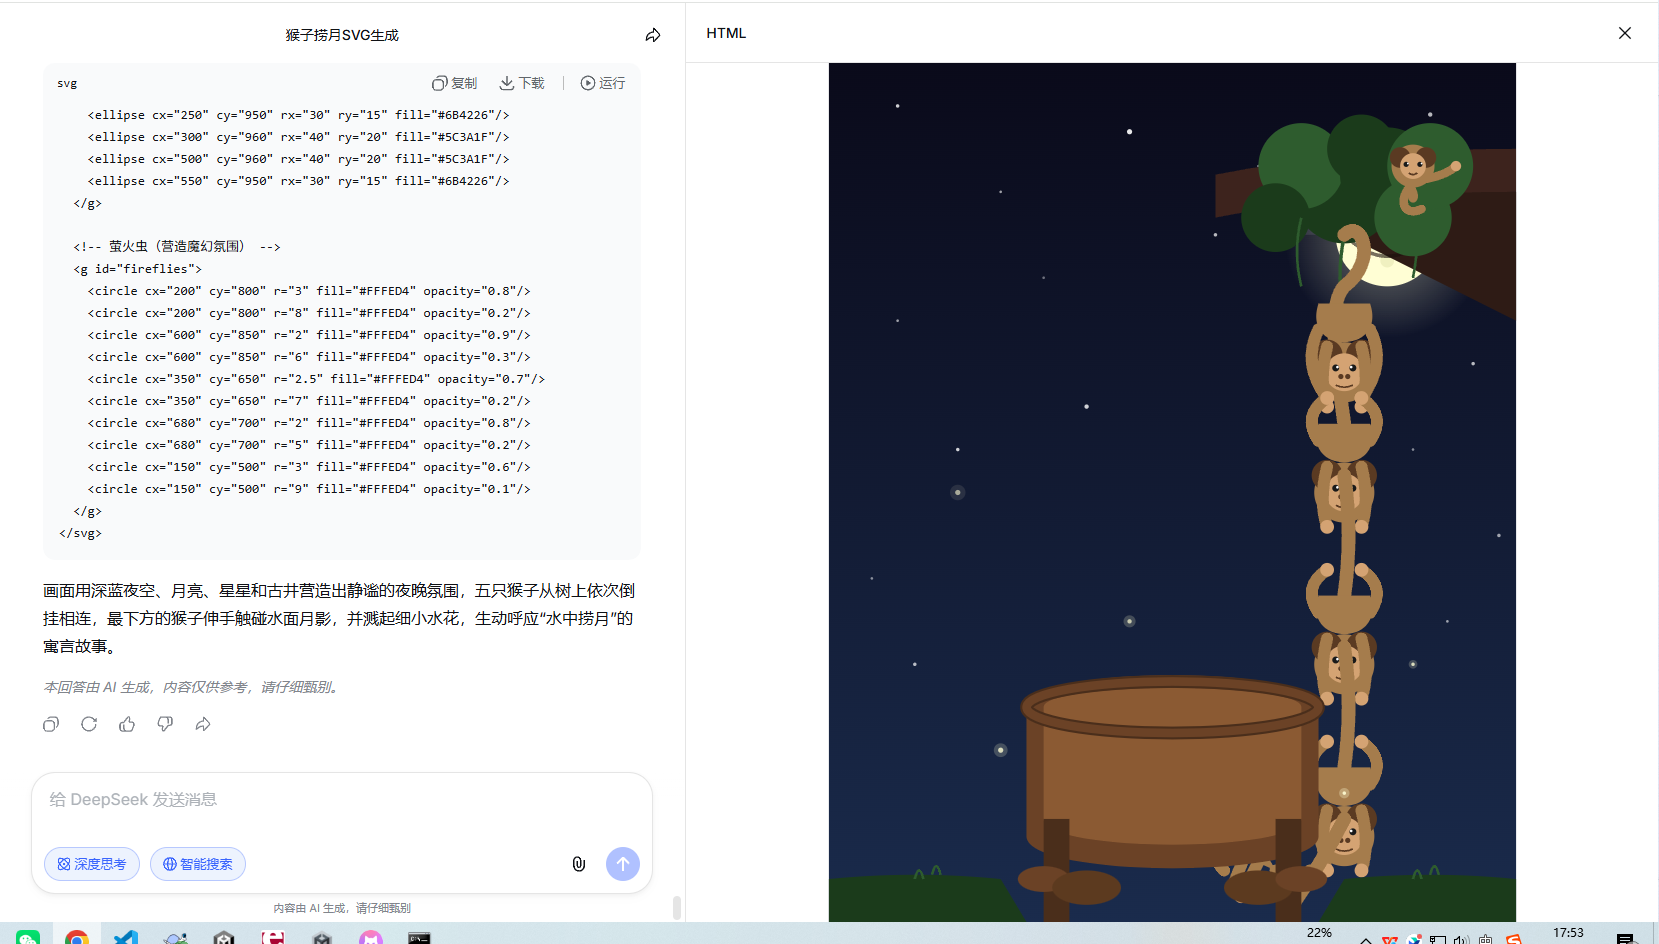Open the volume control in system tray
Viewport: 1659px width, 944px height.
[x=1462, y=939]
